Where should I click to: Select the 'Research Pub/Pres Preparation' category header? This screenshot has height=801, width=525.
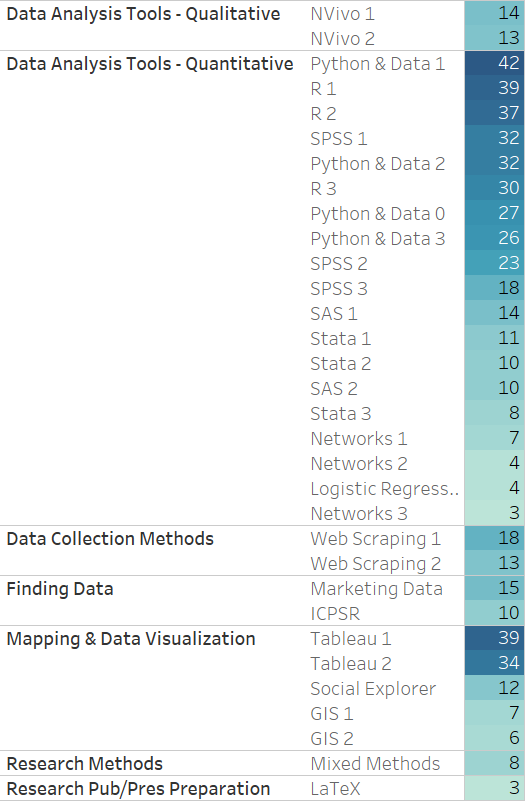coord(138,789)
